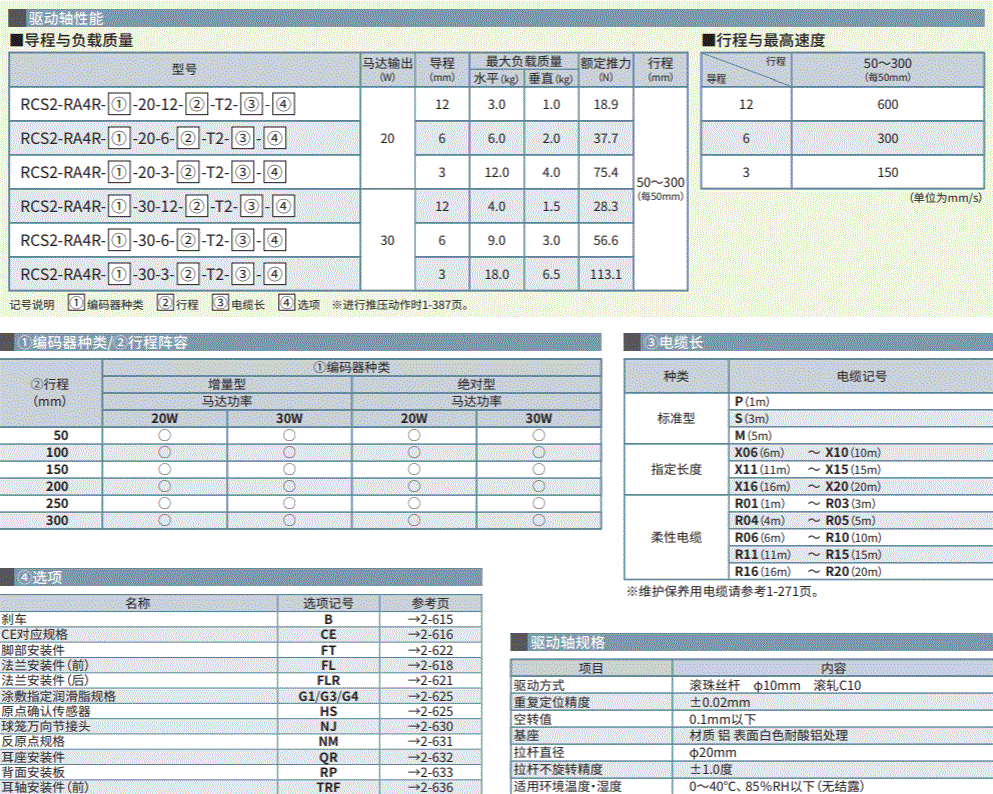Click the 指定长度 category cell
Screen dimensions: 993x794
coord(676,469)
